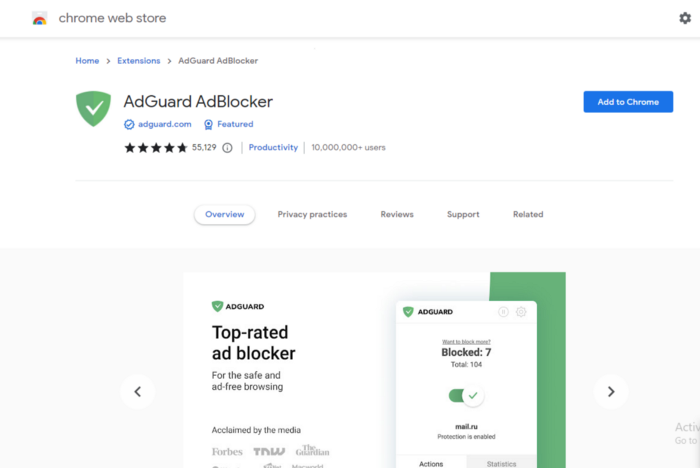Open the Support tab
This screenshot has height=468, width=700.
coord(463,214)
